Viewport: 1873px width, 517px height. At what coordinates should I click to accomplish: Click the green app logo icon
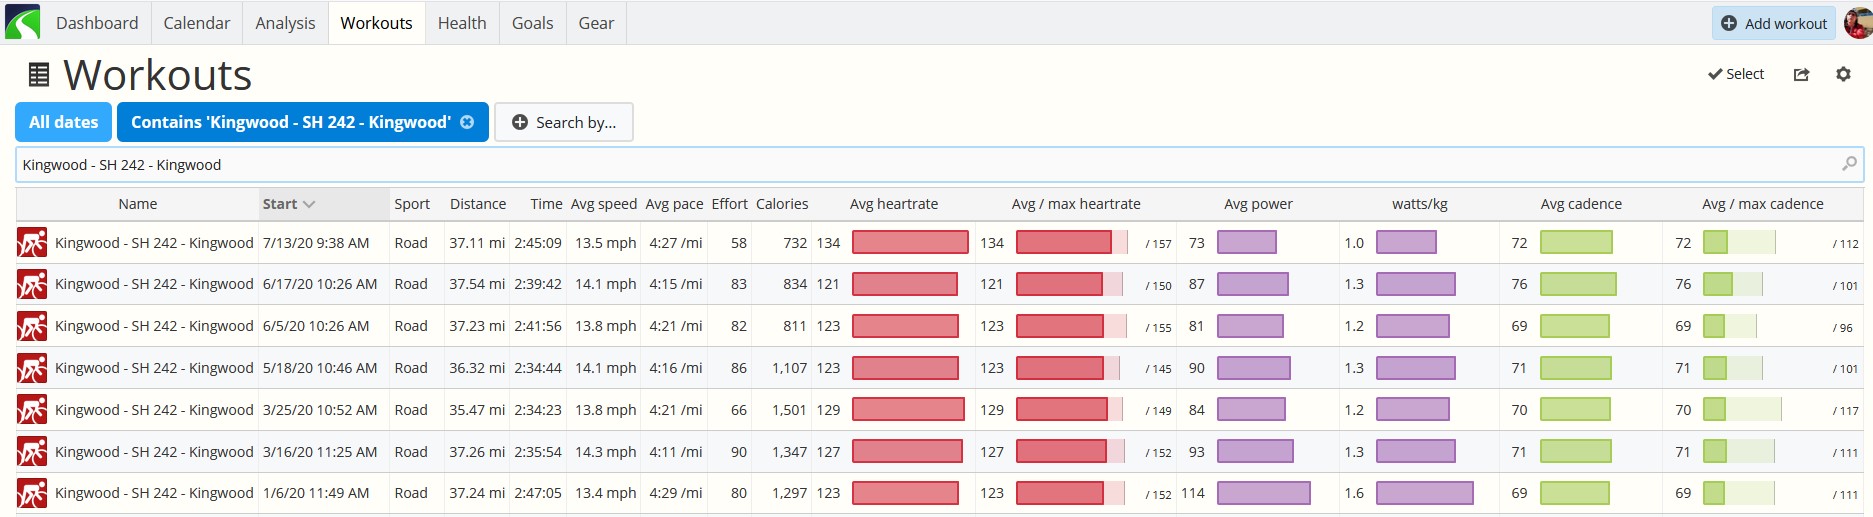pyautogui.click(x=22, y=22)
